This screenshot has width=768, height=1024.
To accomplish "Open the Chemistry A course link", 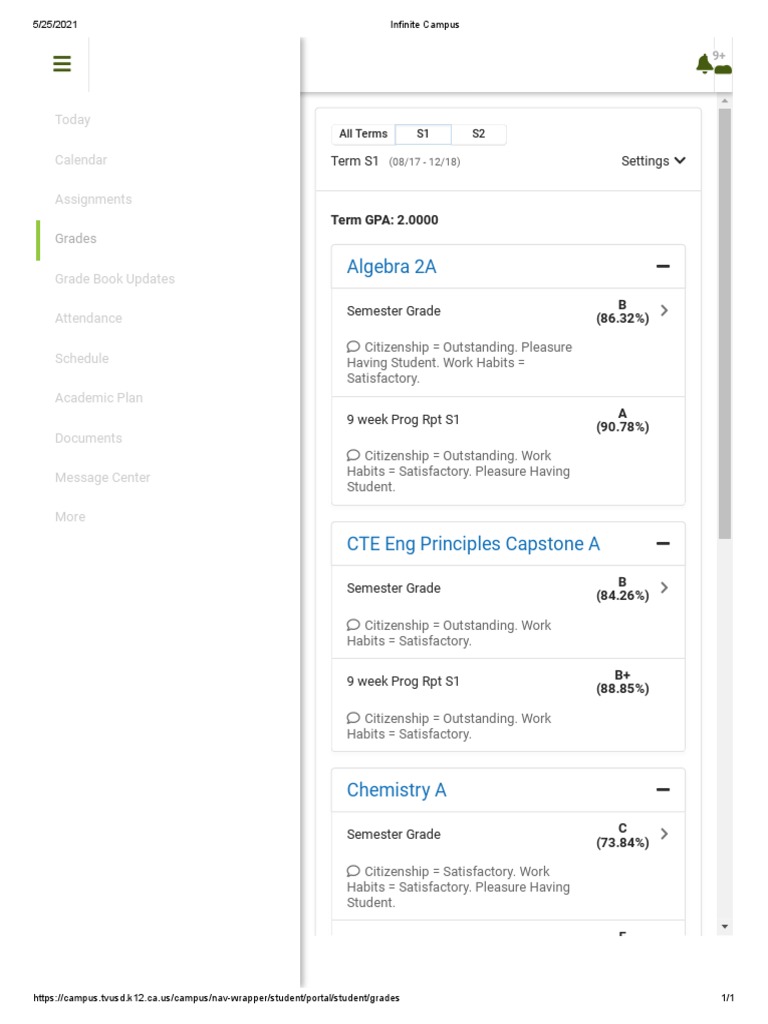I will pyautogui.click(x=396, y=790).
